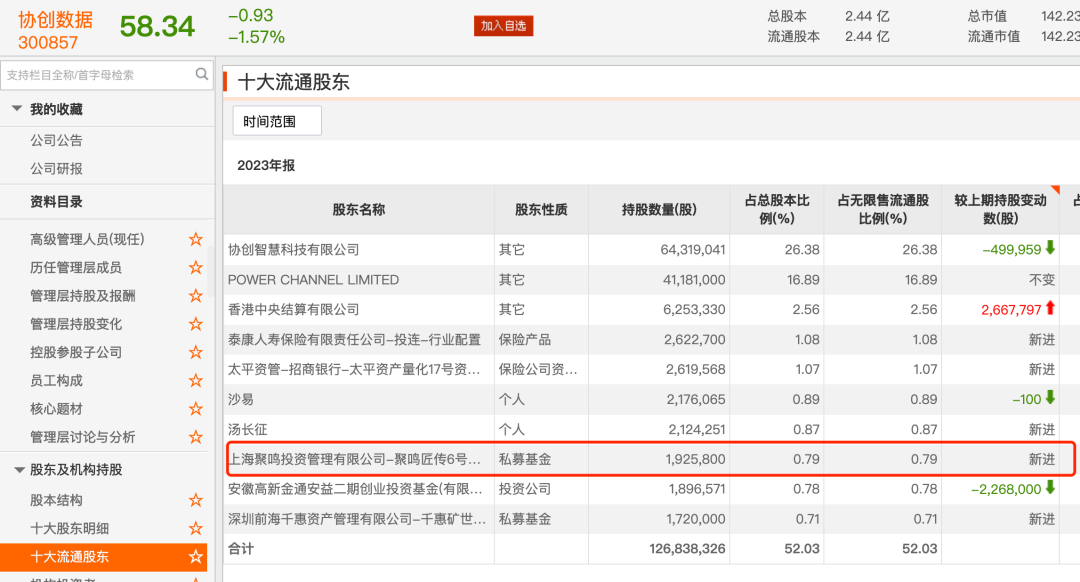Click change value –499,959

point(1012,249)
